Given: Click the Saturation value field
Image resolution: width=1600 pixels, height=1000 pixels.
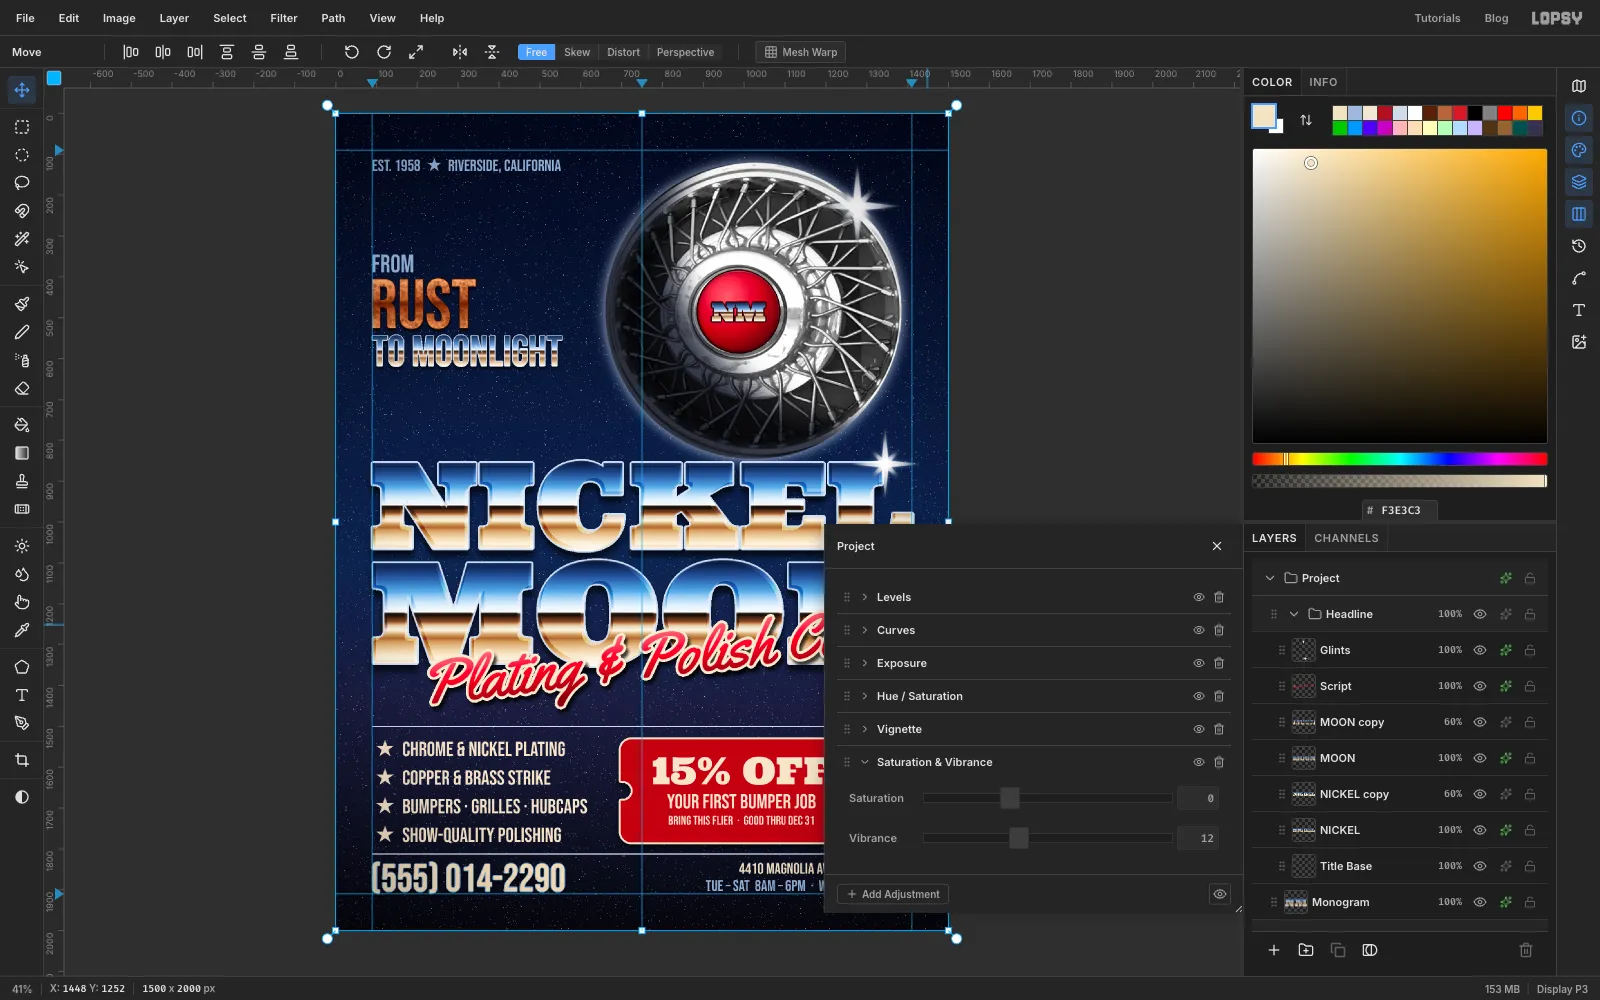Looking at the screenshot, I should [1198, 798].
